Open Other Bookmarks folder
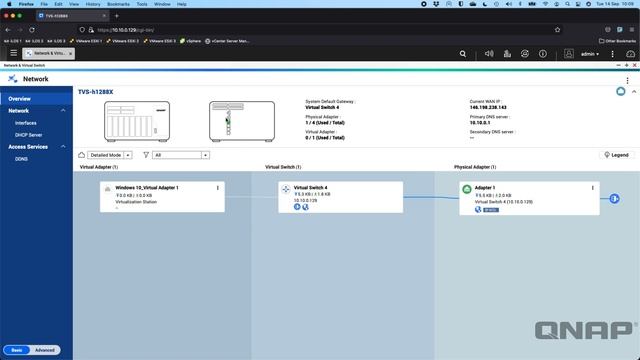This screenshot has width=640, height=360. (617, 41)
